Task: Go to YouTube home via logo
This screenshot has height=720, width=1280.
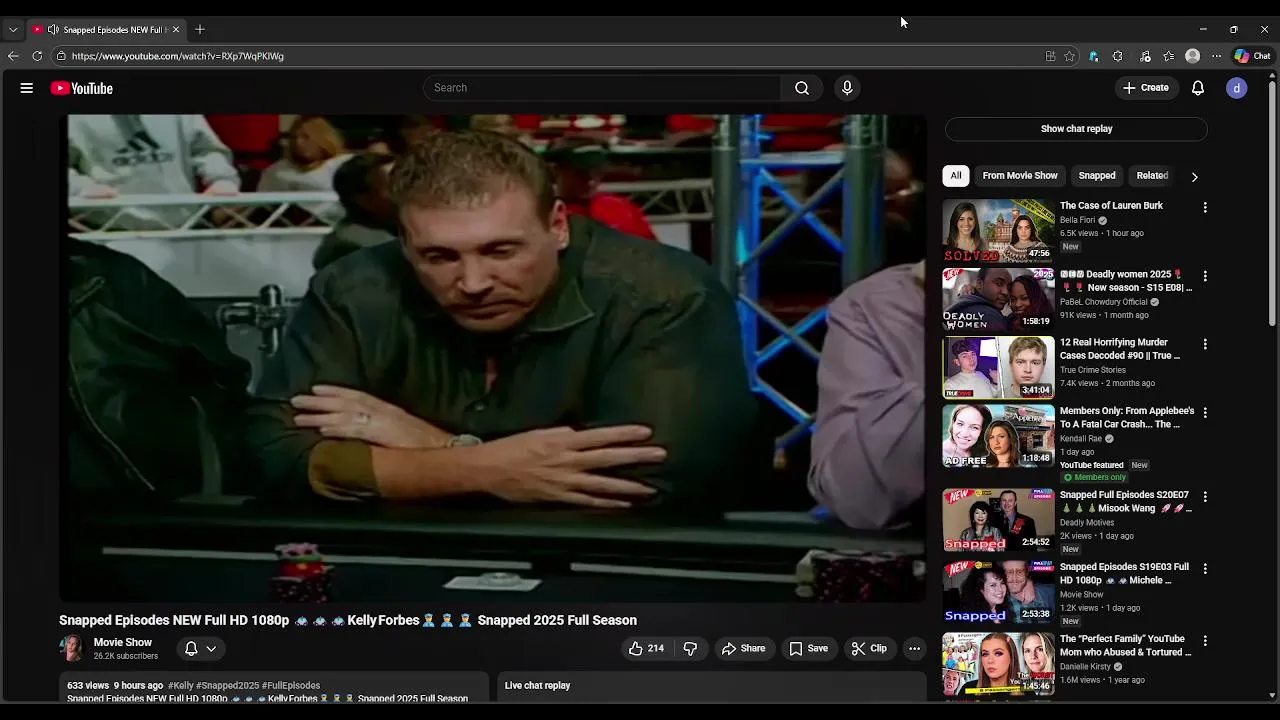Action: (x=82, y=88)
